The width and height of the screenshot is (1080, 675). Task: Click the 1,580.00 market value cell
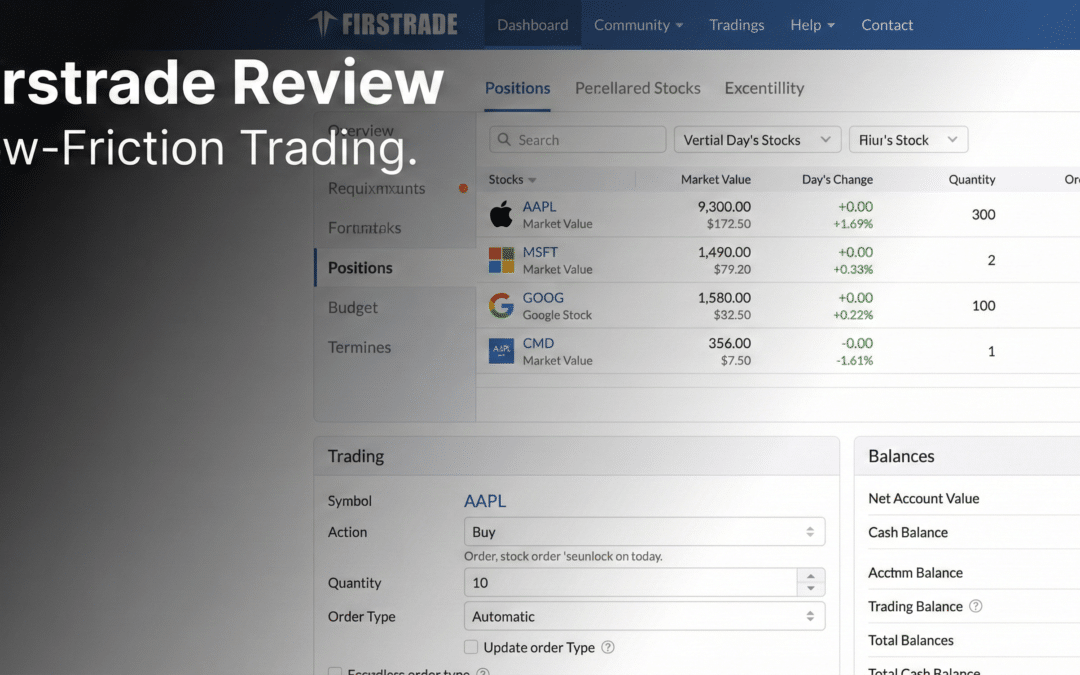[x=724, y=298]
